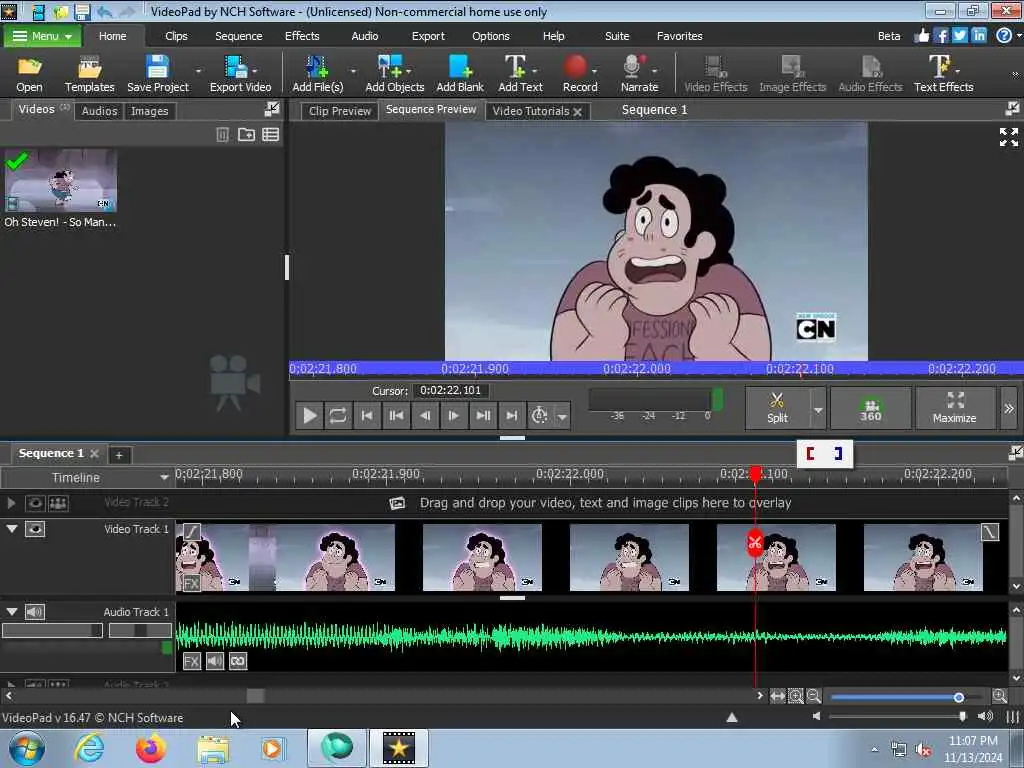The height and width of the screenshot is (768, 1024).
Task: Toggle the Audio Track 1 header speaker
Action: 35,612
